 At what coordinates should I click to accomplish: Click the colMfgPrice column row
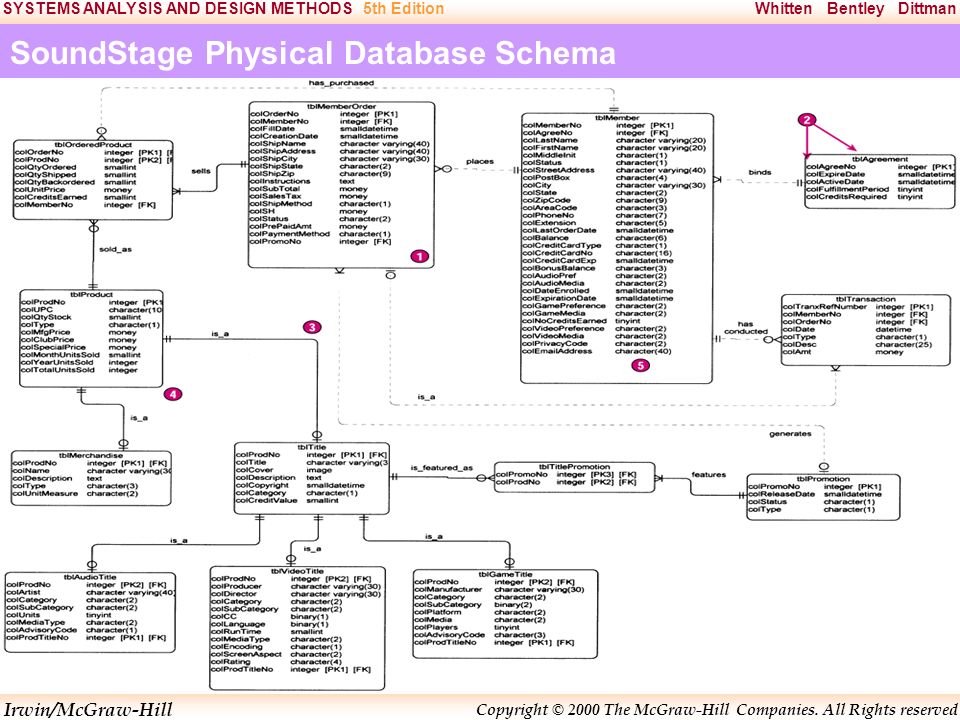pos(79,332)
